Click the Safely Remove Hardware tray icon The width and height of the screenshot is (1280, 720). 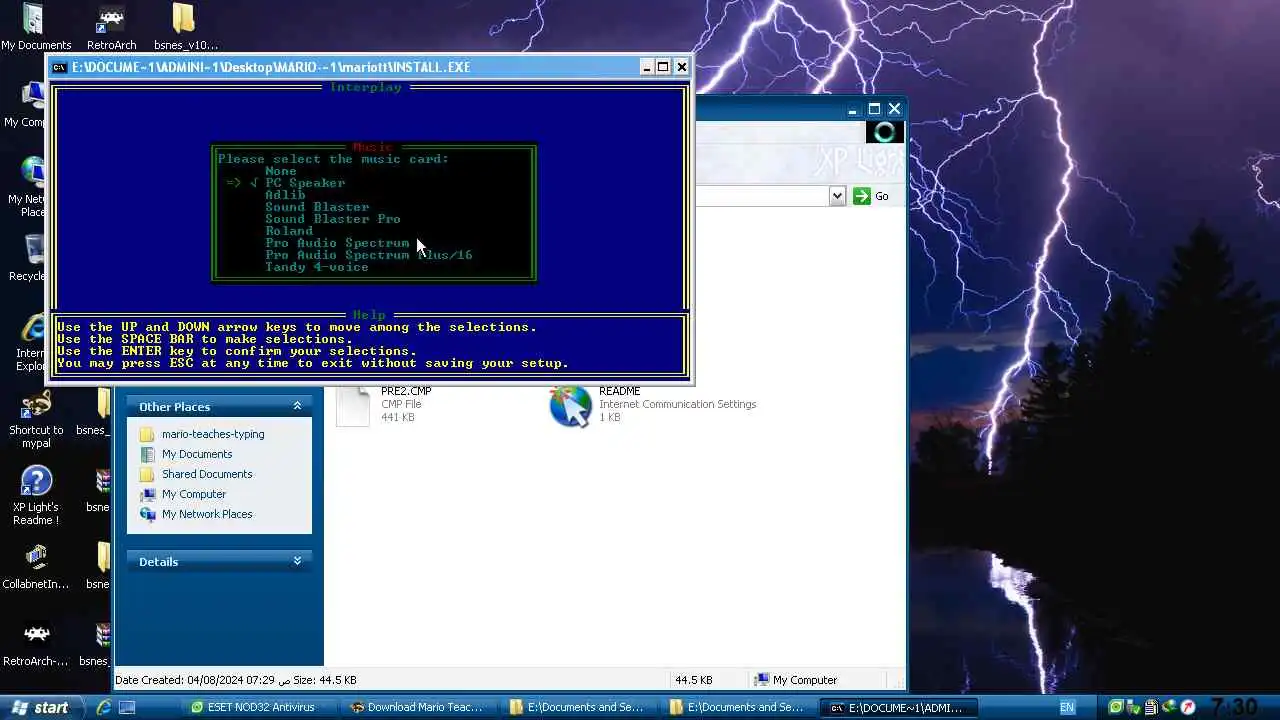(1134, 707)
